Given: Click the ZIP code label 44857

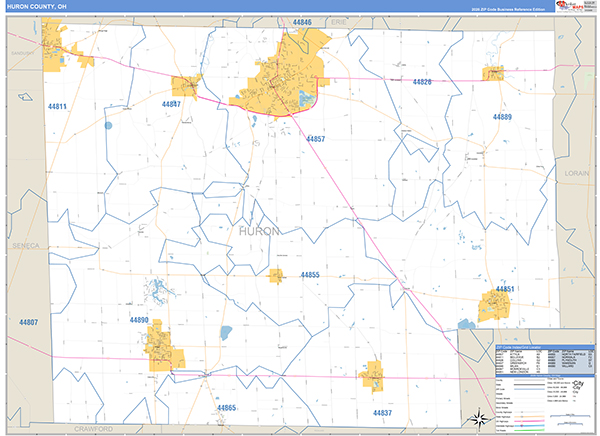Looking at the screenshot, I should tap(315, 139).
